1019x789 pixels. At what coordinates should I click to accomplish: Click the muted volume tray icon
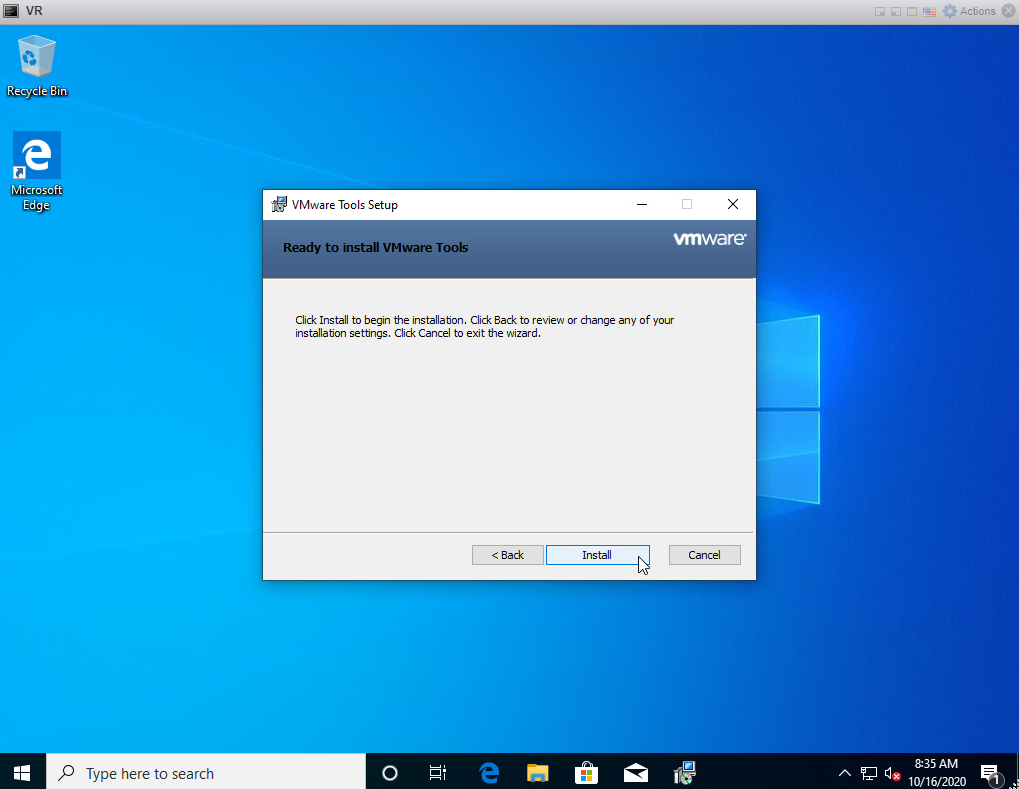pyautogui.click(x=892, y=773)
